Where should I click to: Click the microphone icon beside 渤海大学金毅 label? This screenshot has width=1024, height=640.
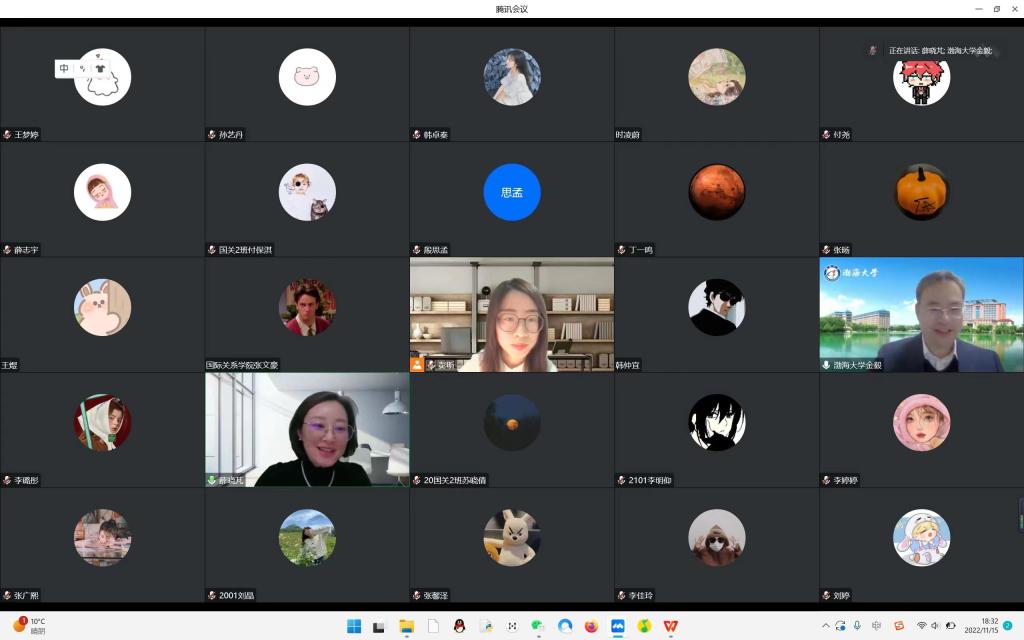tap(826, 365)
